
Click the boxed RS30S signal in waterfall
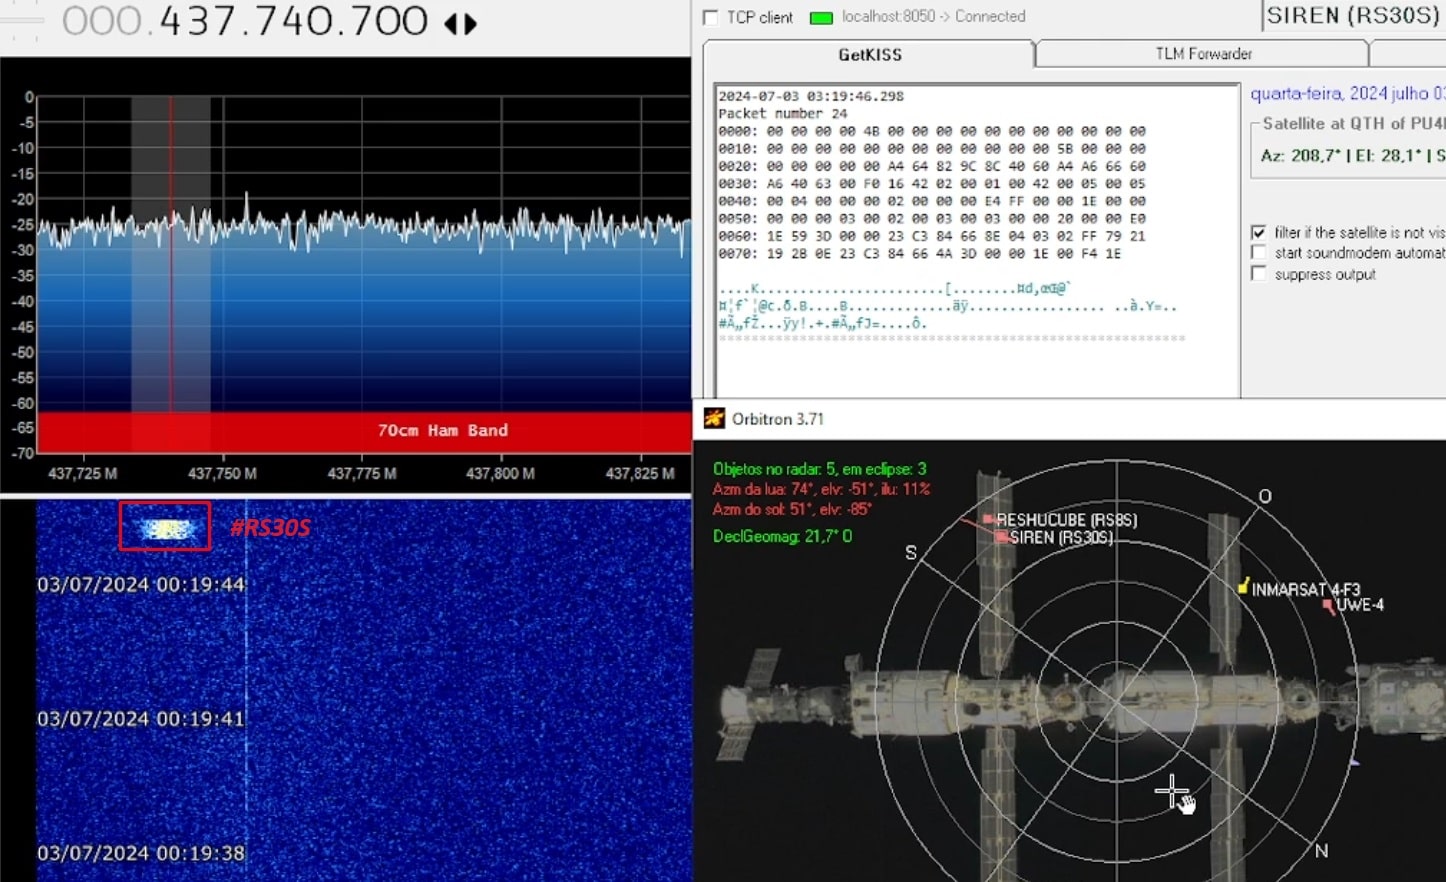point(165,527)
